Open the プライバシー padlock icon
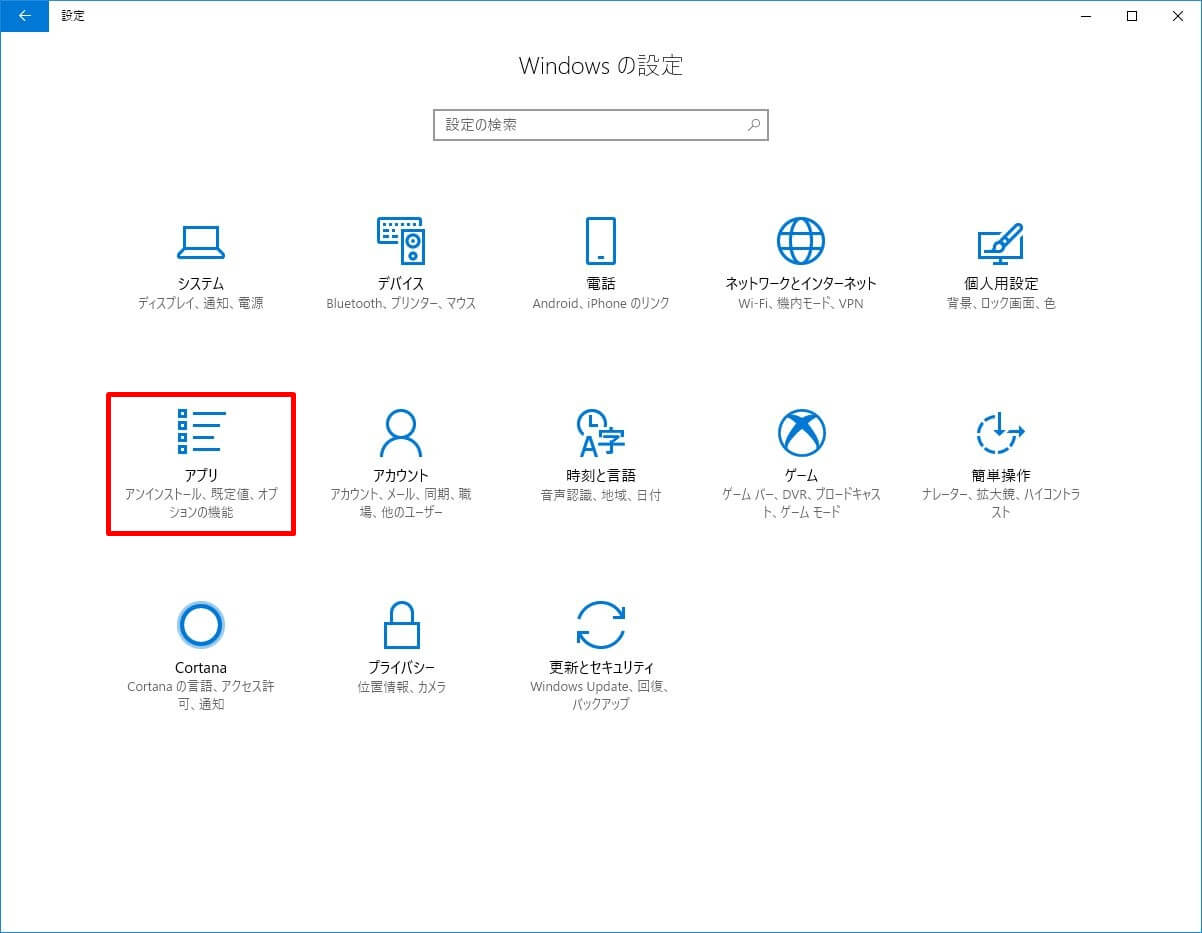 pyautogui.click(x=401, y=625)
